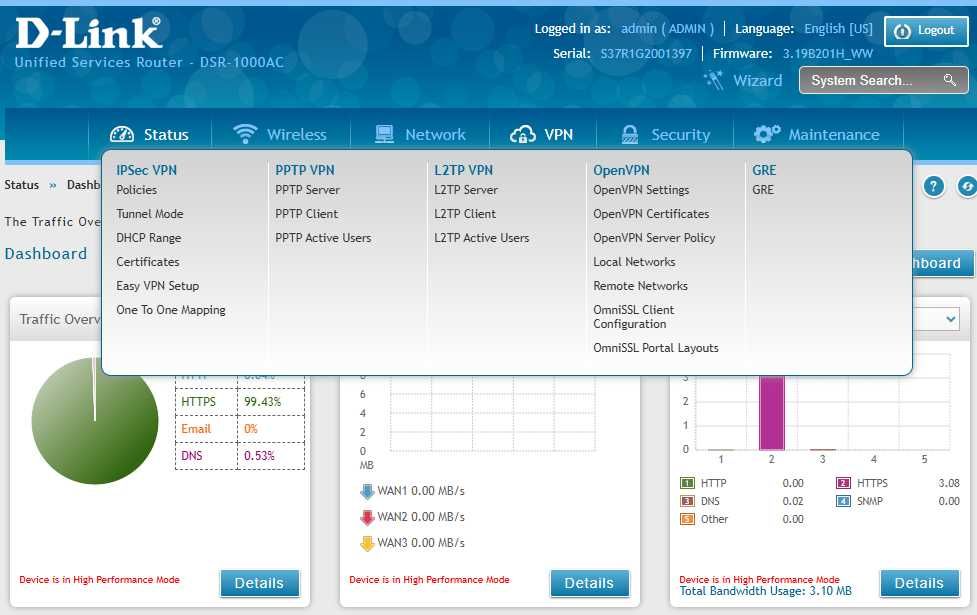Open the Maintenance menu
The height and width of the screenshot is (615, 977).
(x=817, y=135)
